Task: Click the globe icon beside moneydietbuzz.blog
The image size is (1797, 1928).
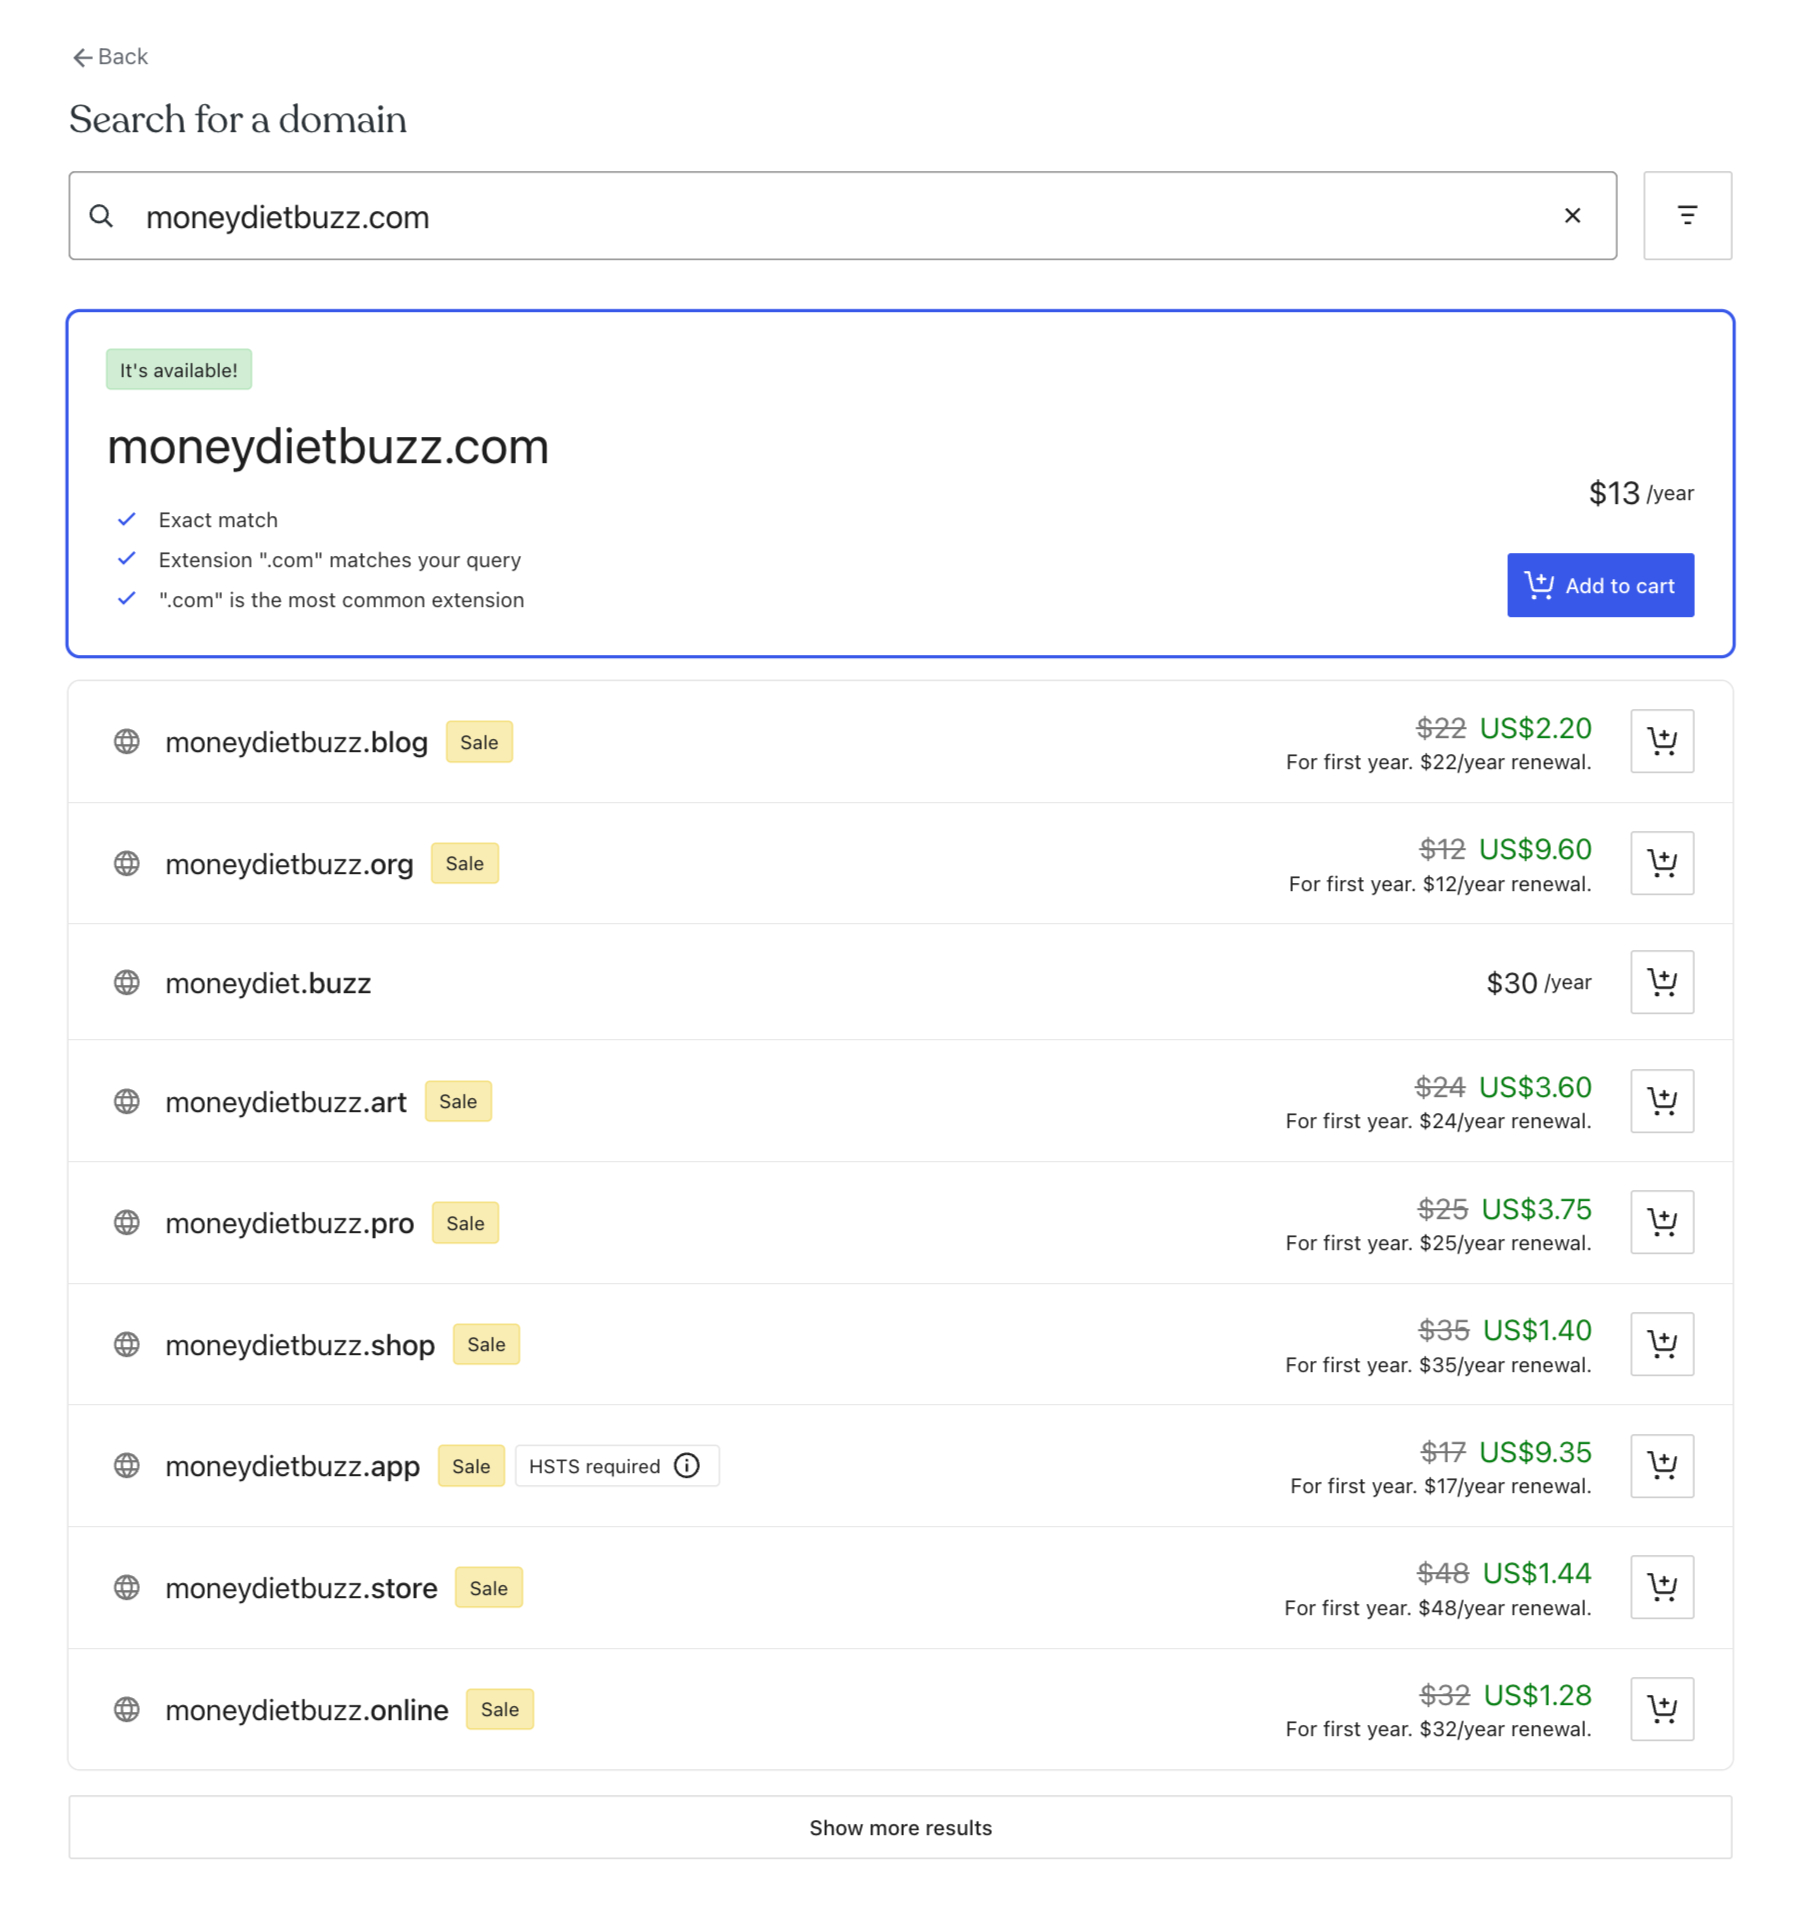Action: [127, 741]
